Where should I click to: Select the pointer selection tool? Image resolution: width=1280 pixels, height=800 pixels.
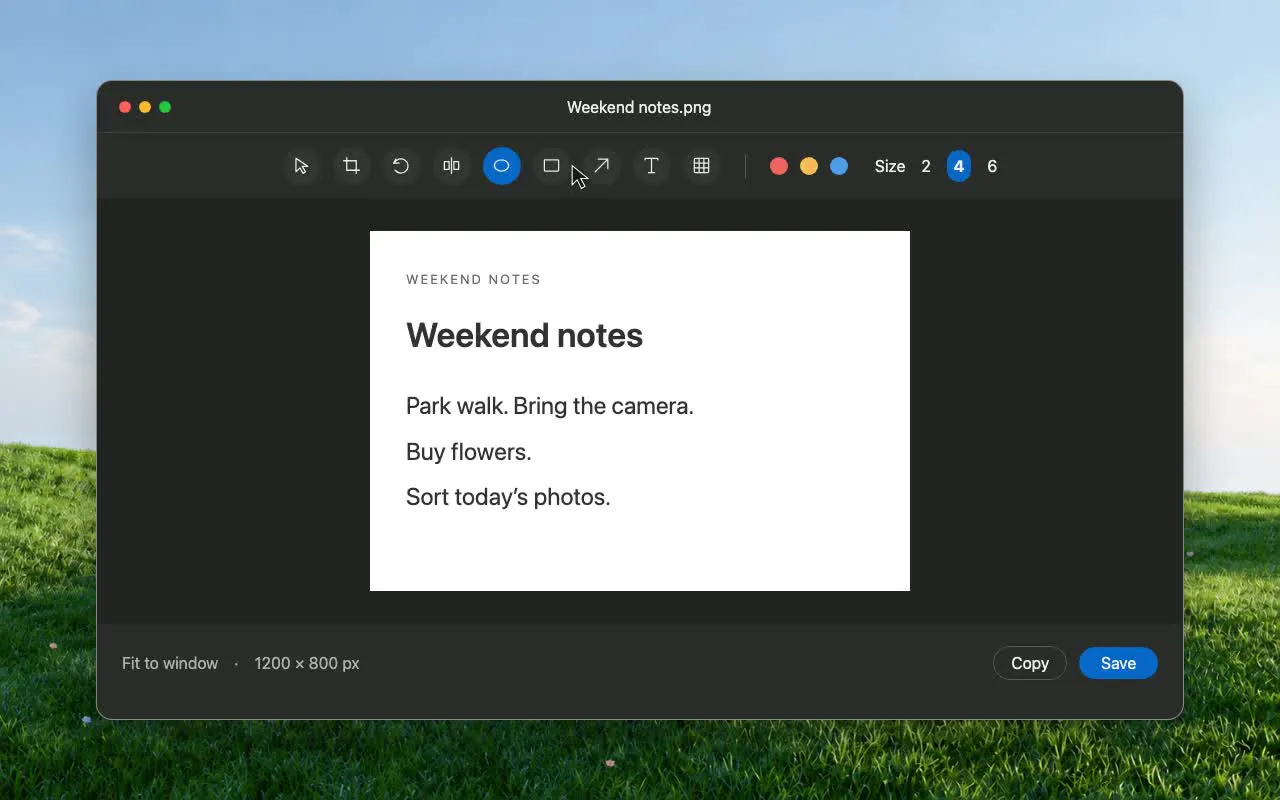pyautogui.click(x=301, y=166)
